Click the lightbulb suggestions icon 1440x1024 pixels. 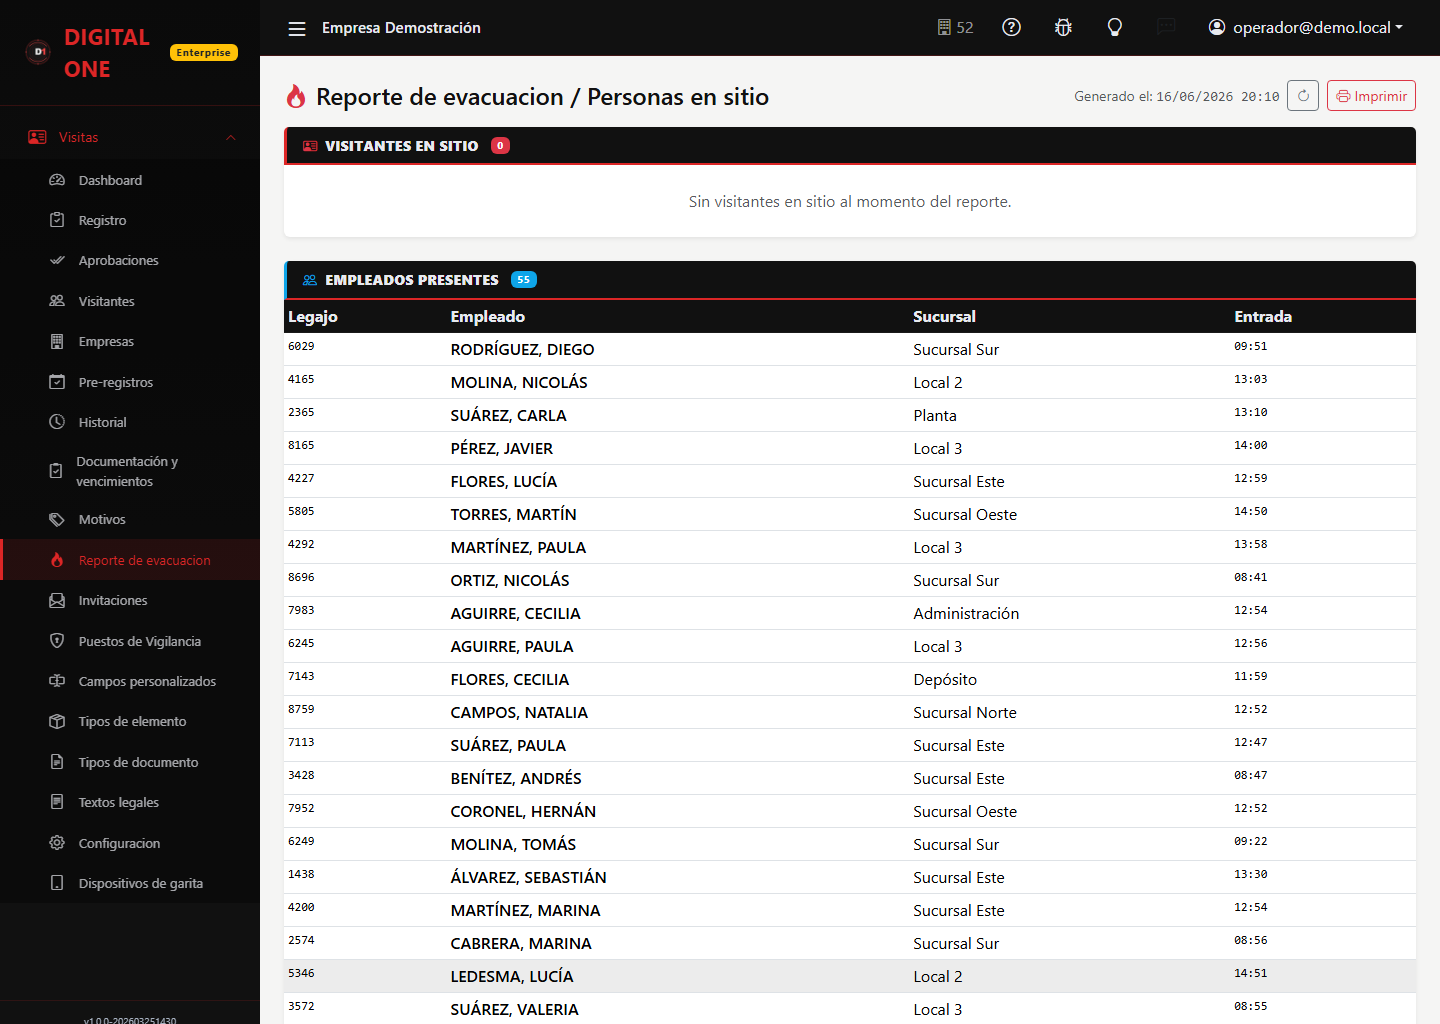[x=1114, y=27]
